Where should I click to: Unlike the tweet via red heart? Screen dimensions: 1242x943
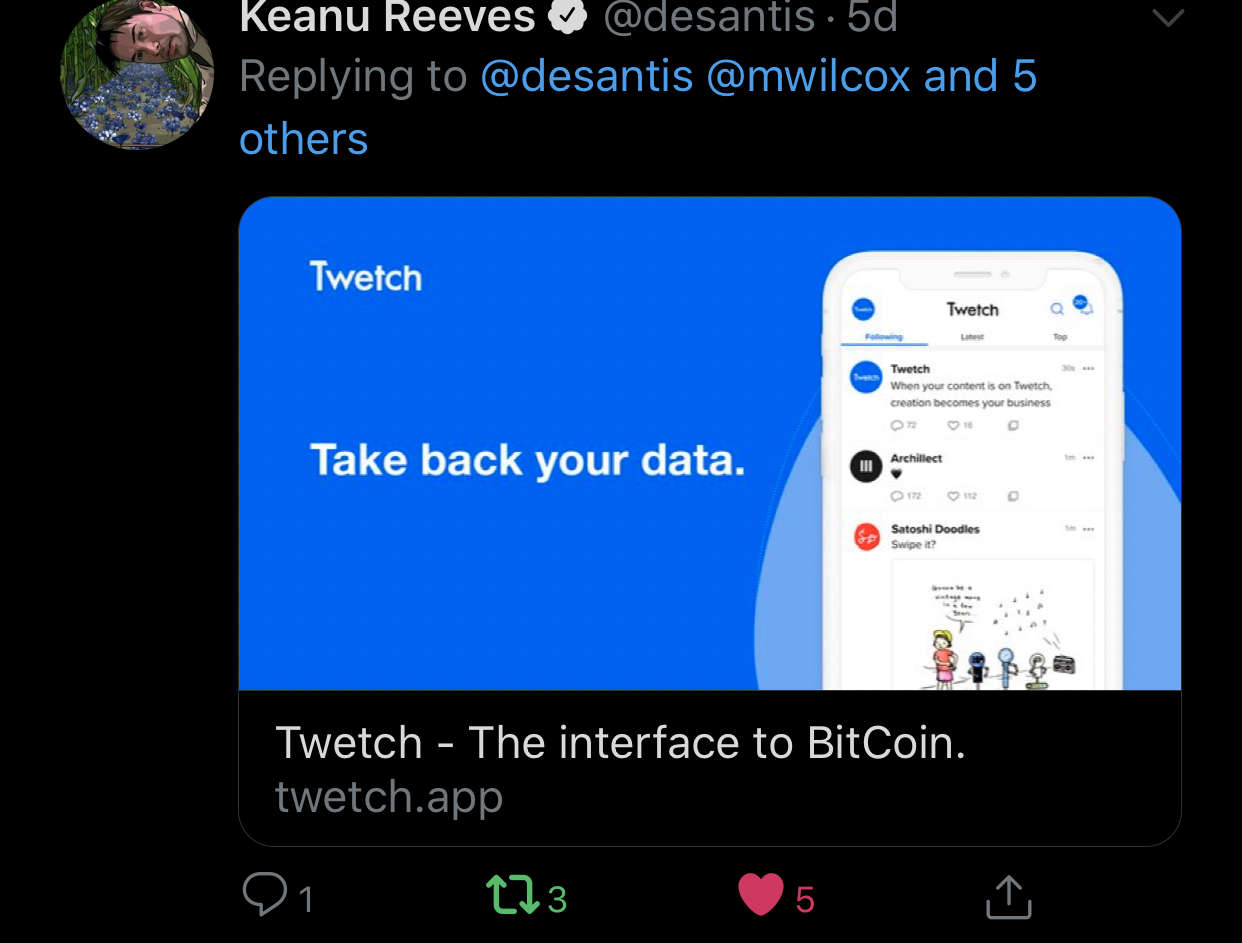click(x=761, y=895)
